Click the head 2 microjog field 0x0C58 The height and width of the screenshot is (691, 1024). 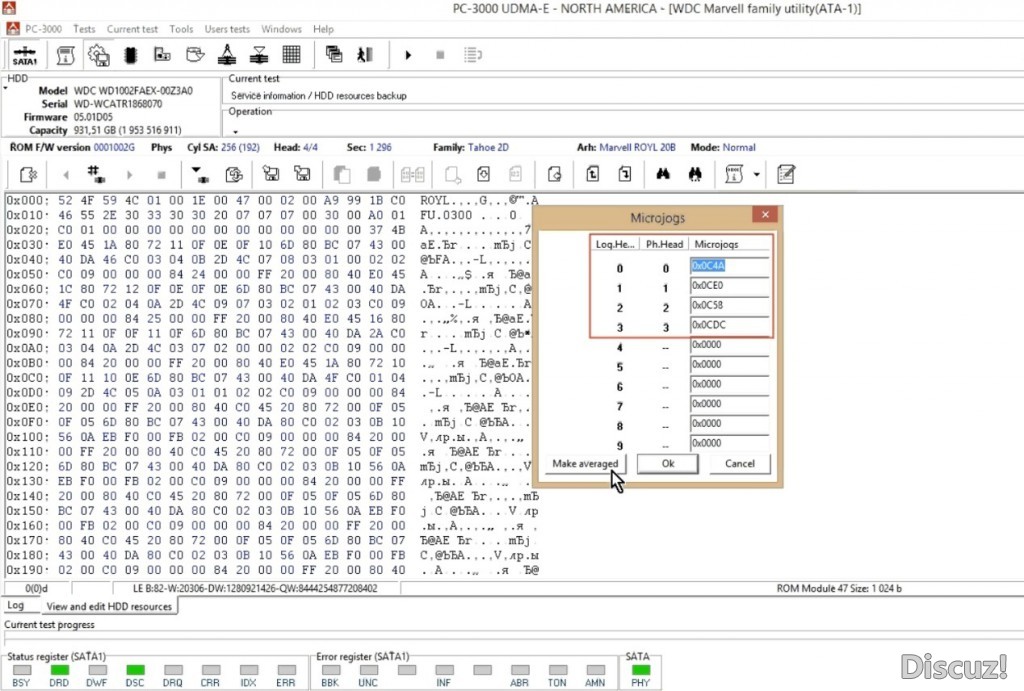point(729,305)
